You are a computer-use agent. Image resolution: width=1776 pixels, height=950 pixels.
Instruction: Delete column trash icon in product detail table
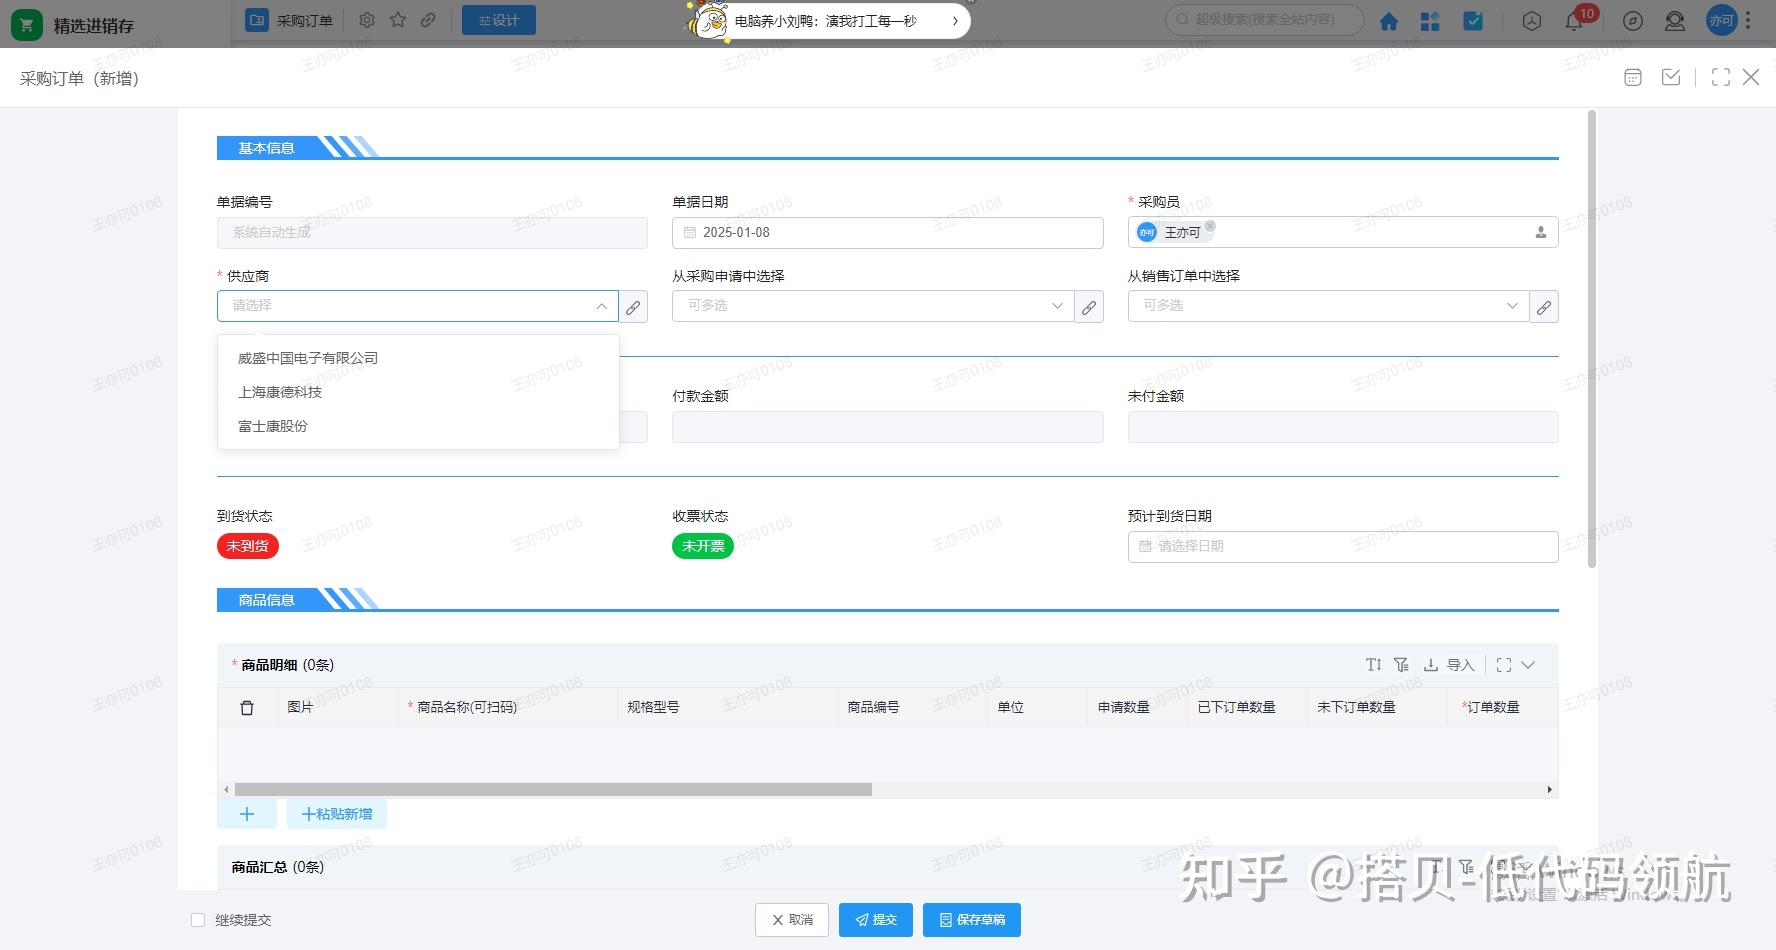(x=248, y=707)
